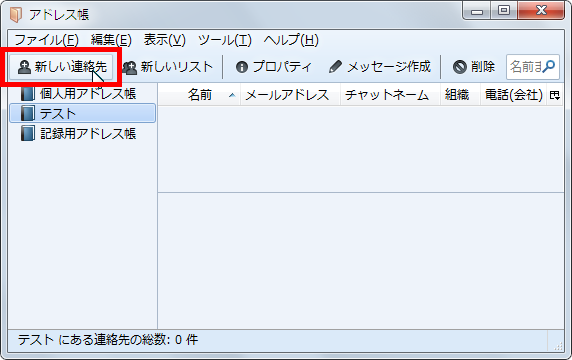Maximize the アドレス帳 window
Viewport: 572px width, 360px height.
[504, 11]
